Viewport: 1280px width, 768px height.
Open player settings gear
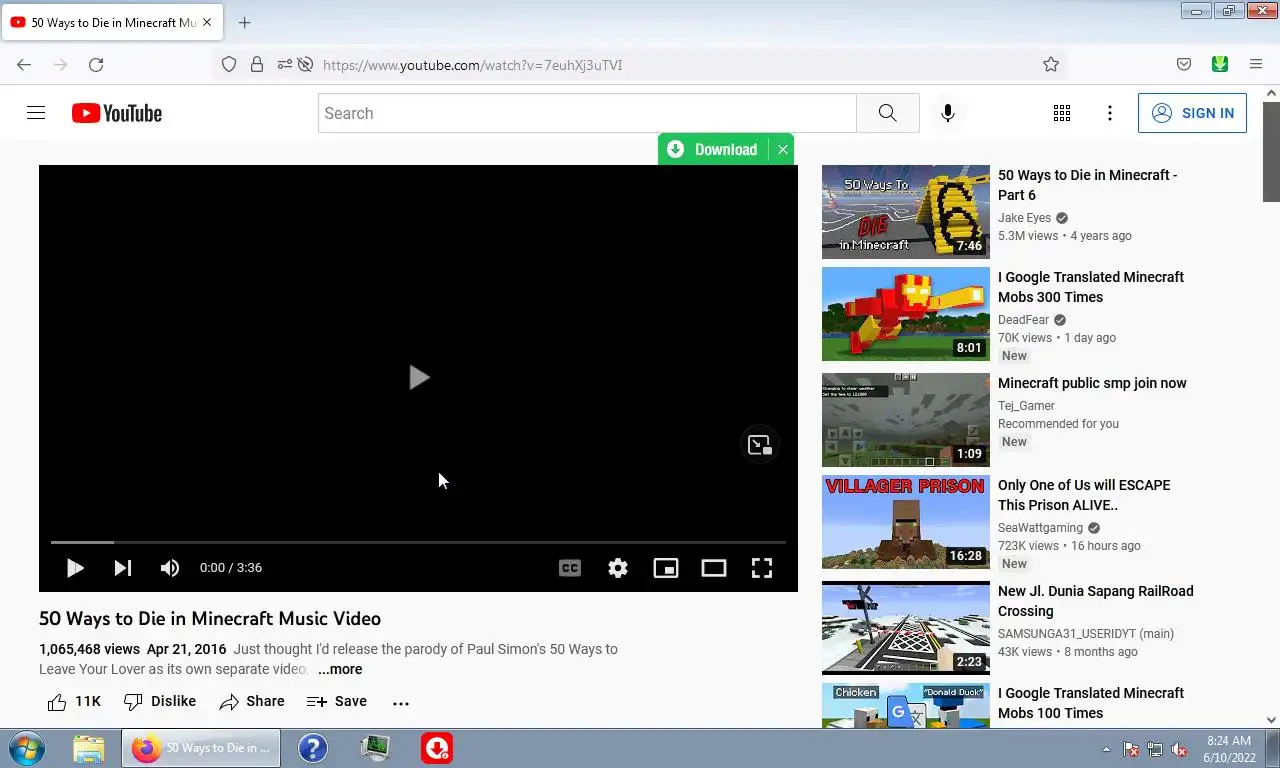[x=618, y=568]
